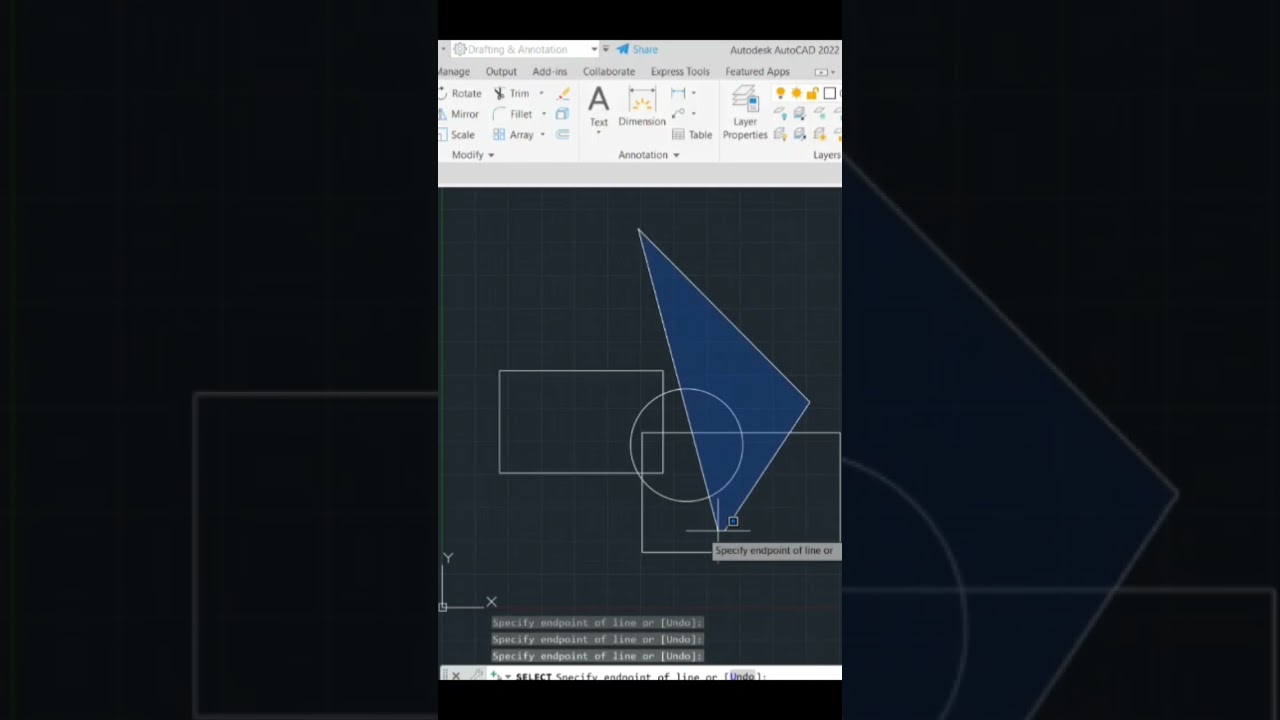The image size is (1280, 720).
Task: Open the Express Tools ribbon tab
Action: [680, 72]
